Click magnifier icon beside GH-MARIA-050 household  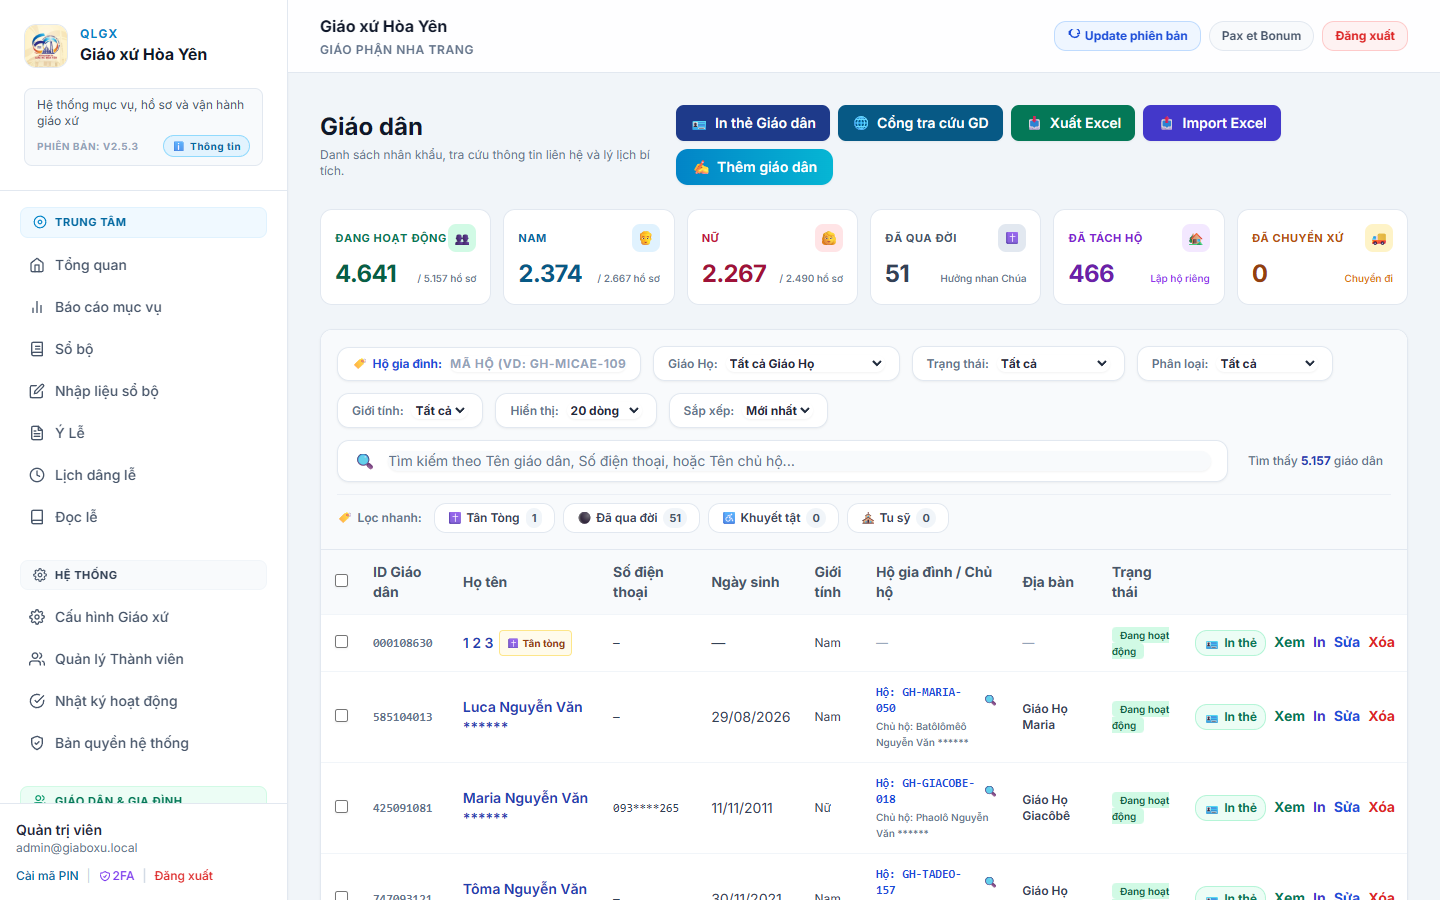[990, 700]
